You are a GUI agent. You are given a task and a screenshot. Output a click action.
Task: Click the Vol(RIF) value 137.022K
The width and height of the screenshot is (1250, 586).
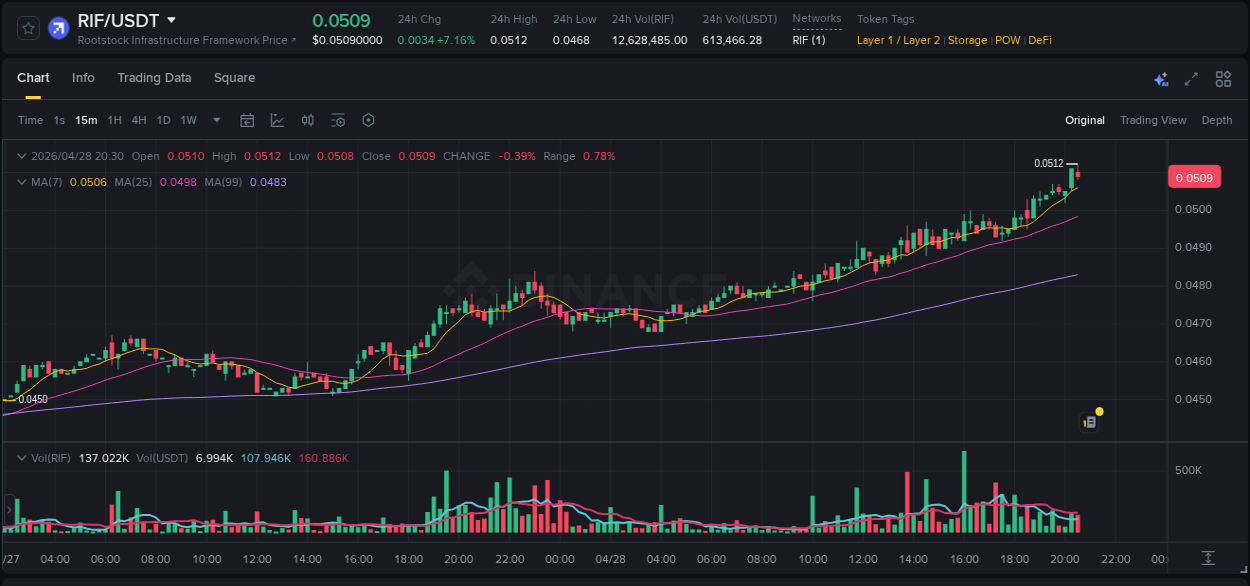104,458
